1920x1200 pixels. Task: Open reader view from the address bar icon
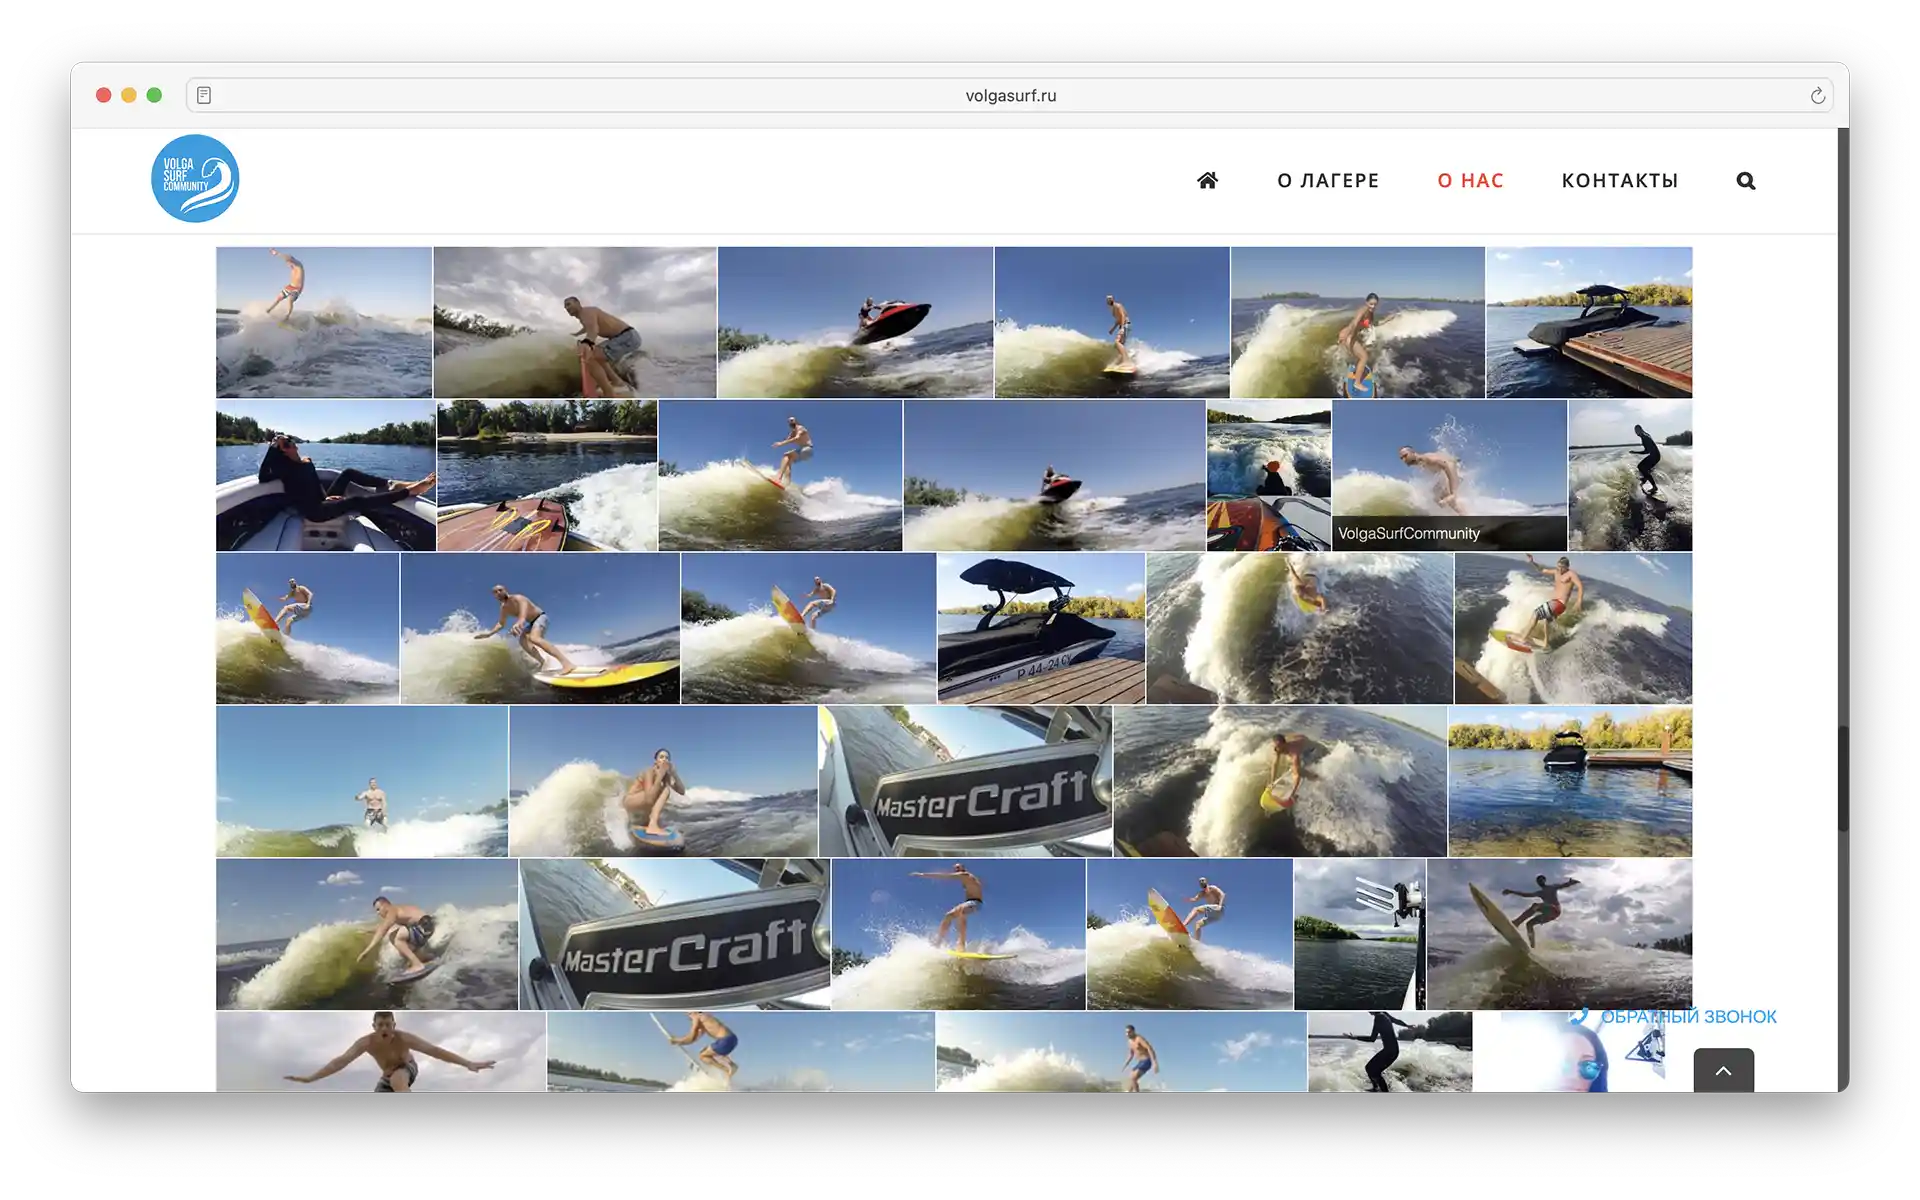204,95
